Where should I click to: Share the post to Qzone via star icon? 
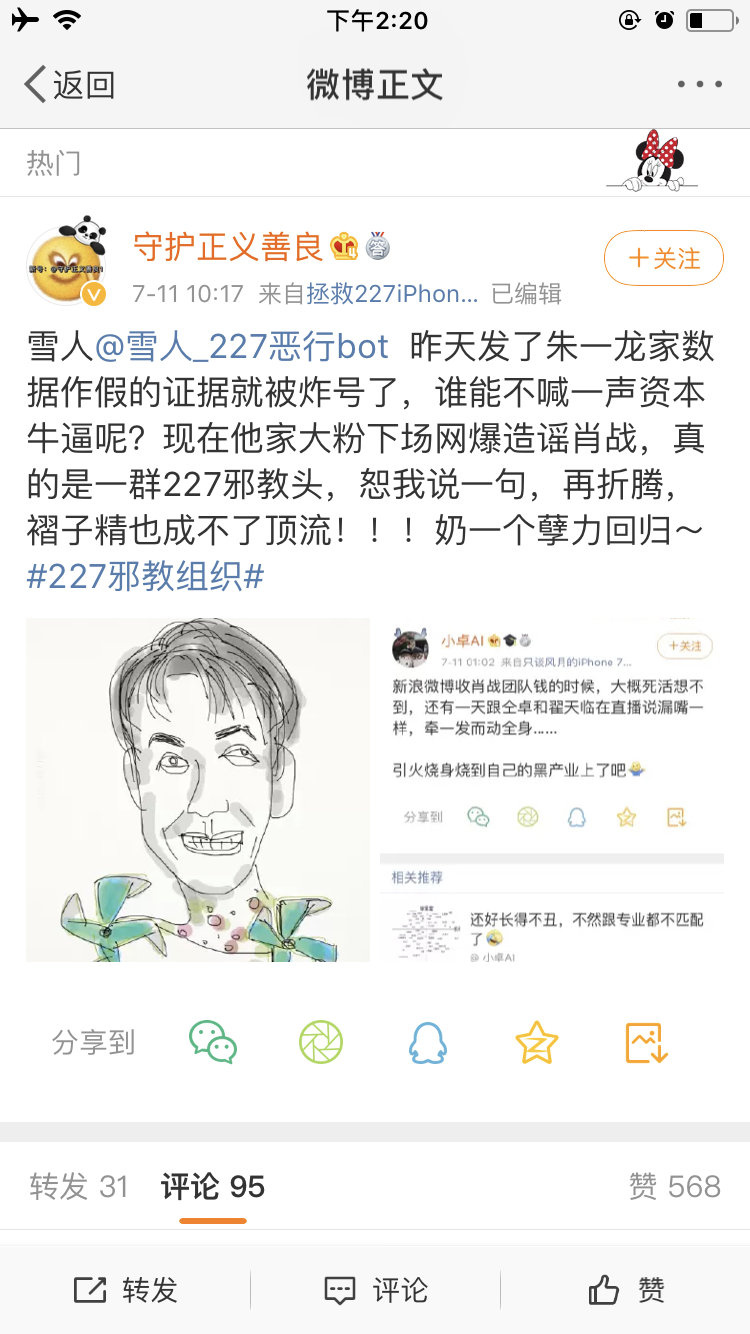537,1043
